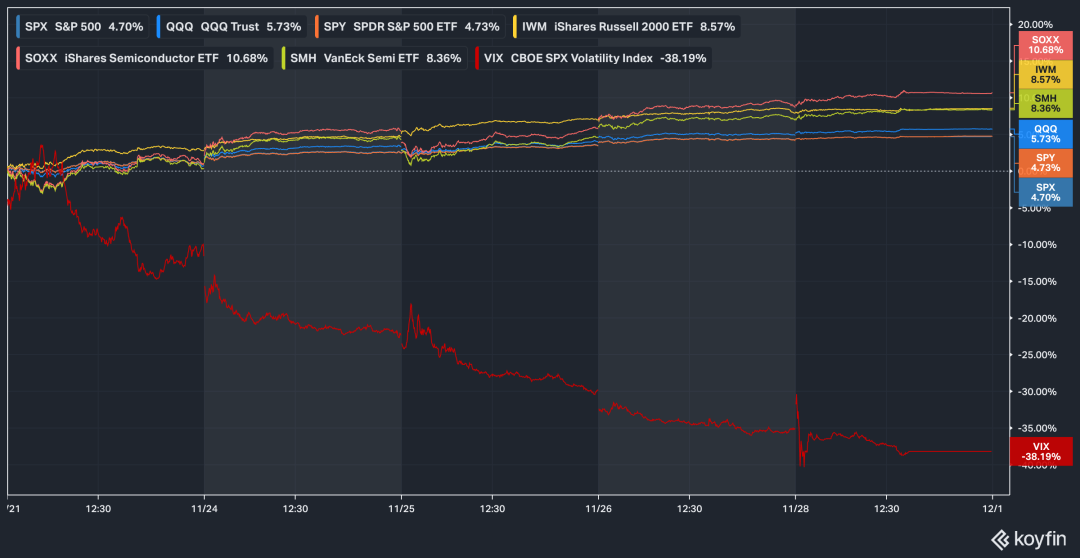Click the 11/25 date label on time axis
The width and height of the screenshot is (1080, 558).
[x=401, y=508]
